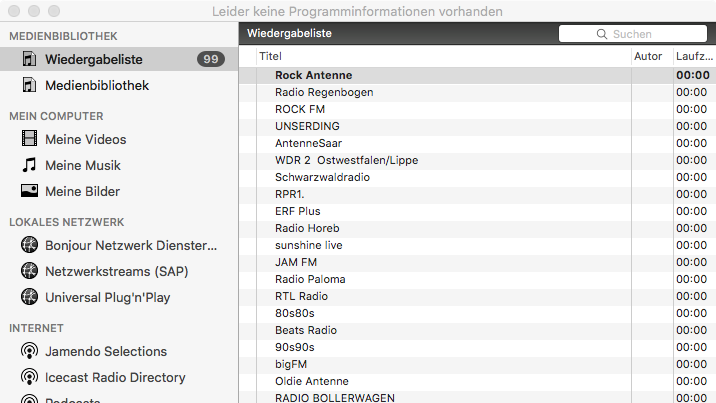Select Wiedergabeliste in the sidebar

[x=119, y=59]
